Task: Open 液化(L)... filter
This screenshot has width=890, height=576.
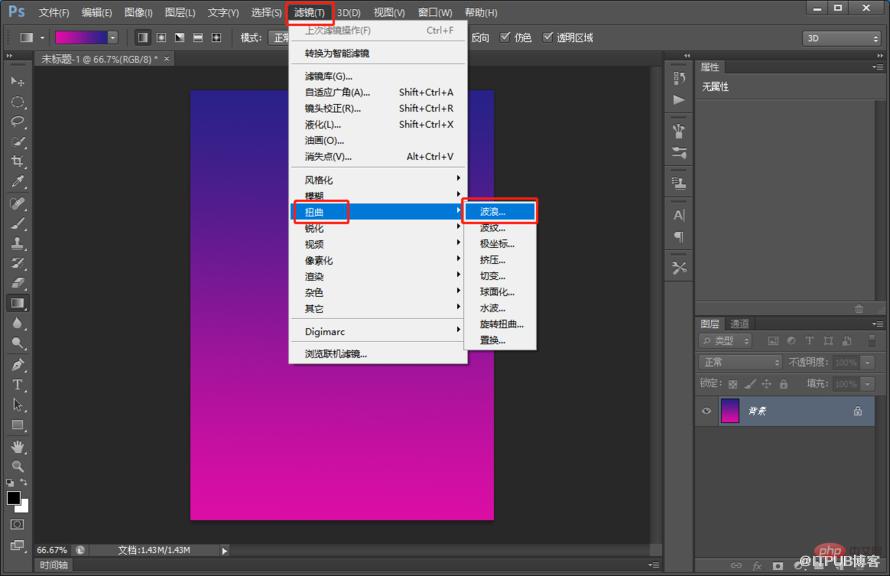Action: pyautogui.click(x=378, y=124)
